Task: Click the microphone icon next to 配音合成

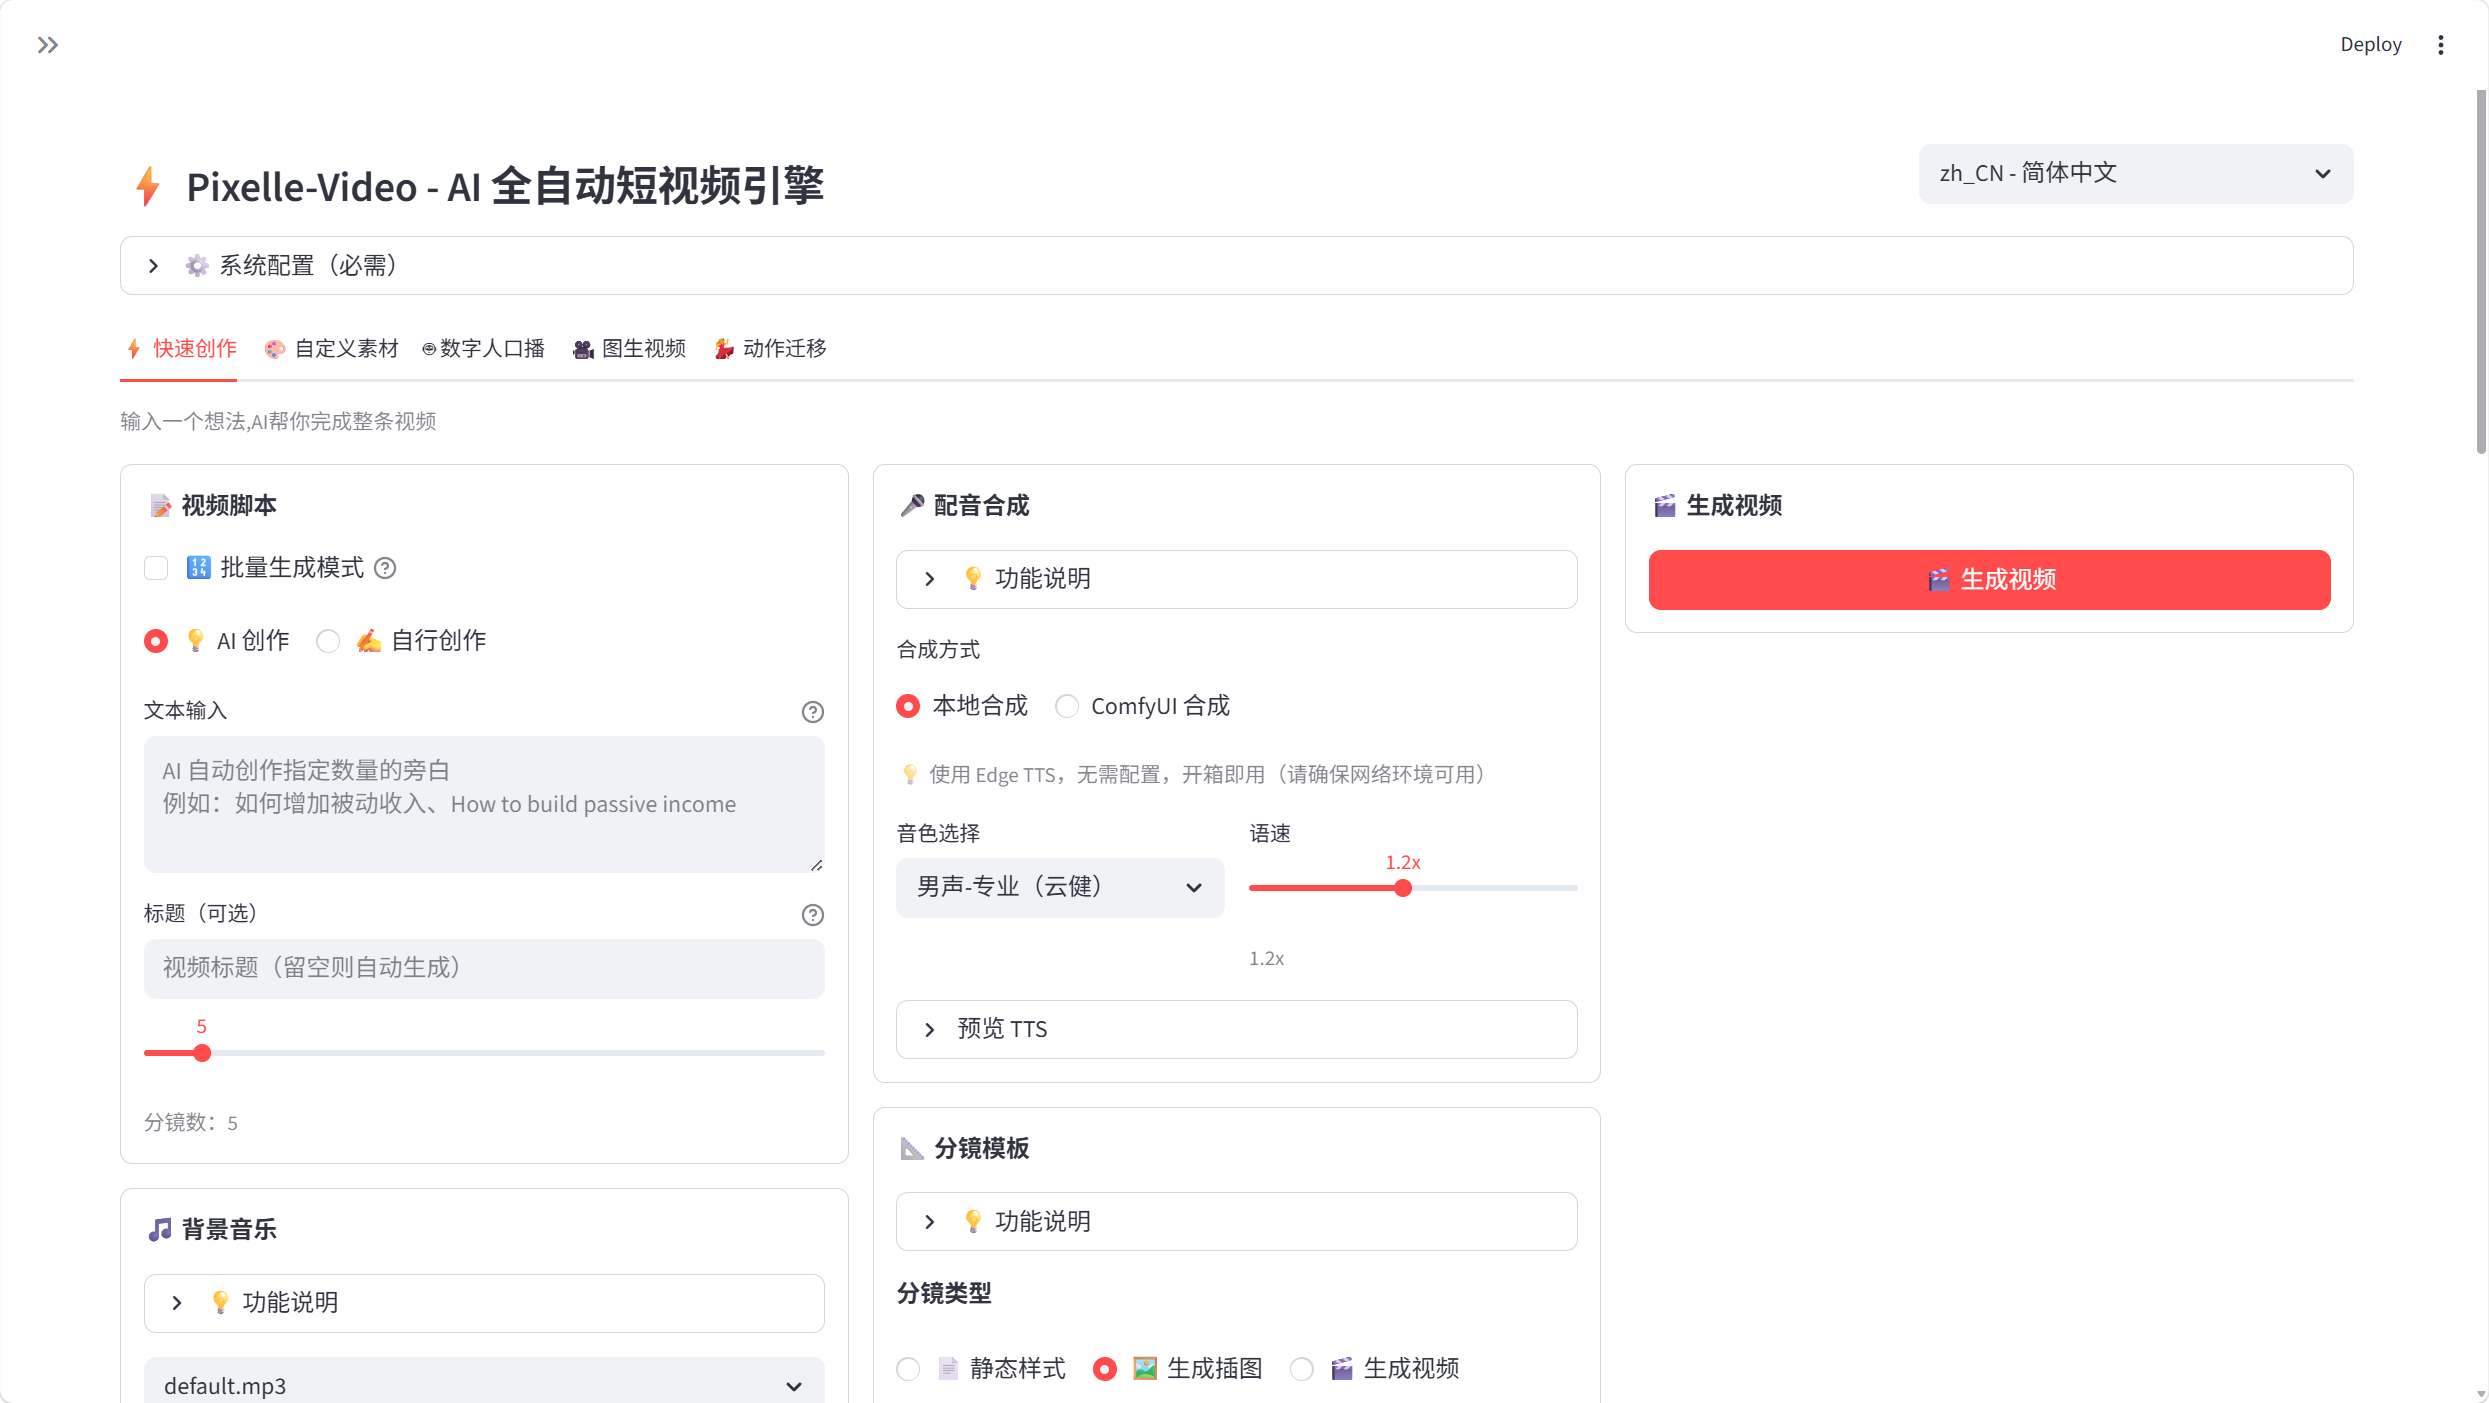Action: pos(911,505)
